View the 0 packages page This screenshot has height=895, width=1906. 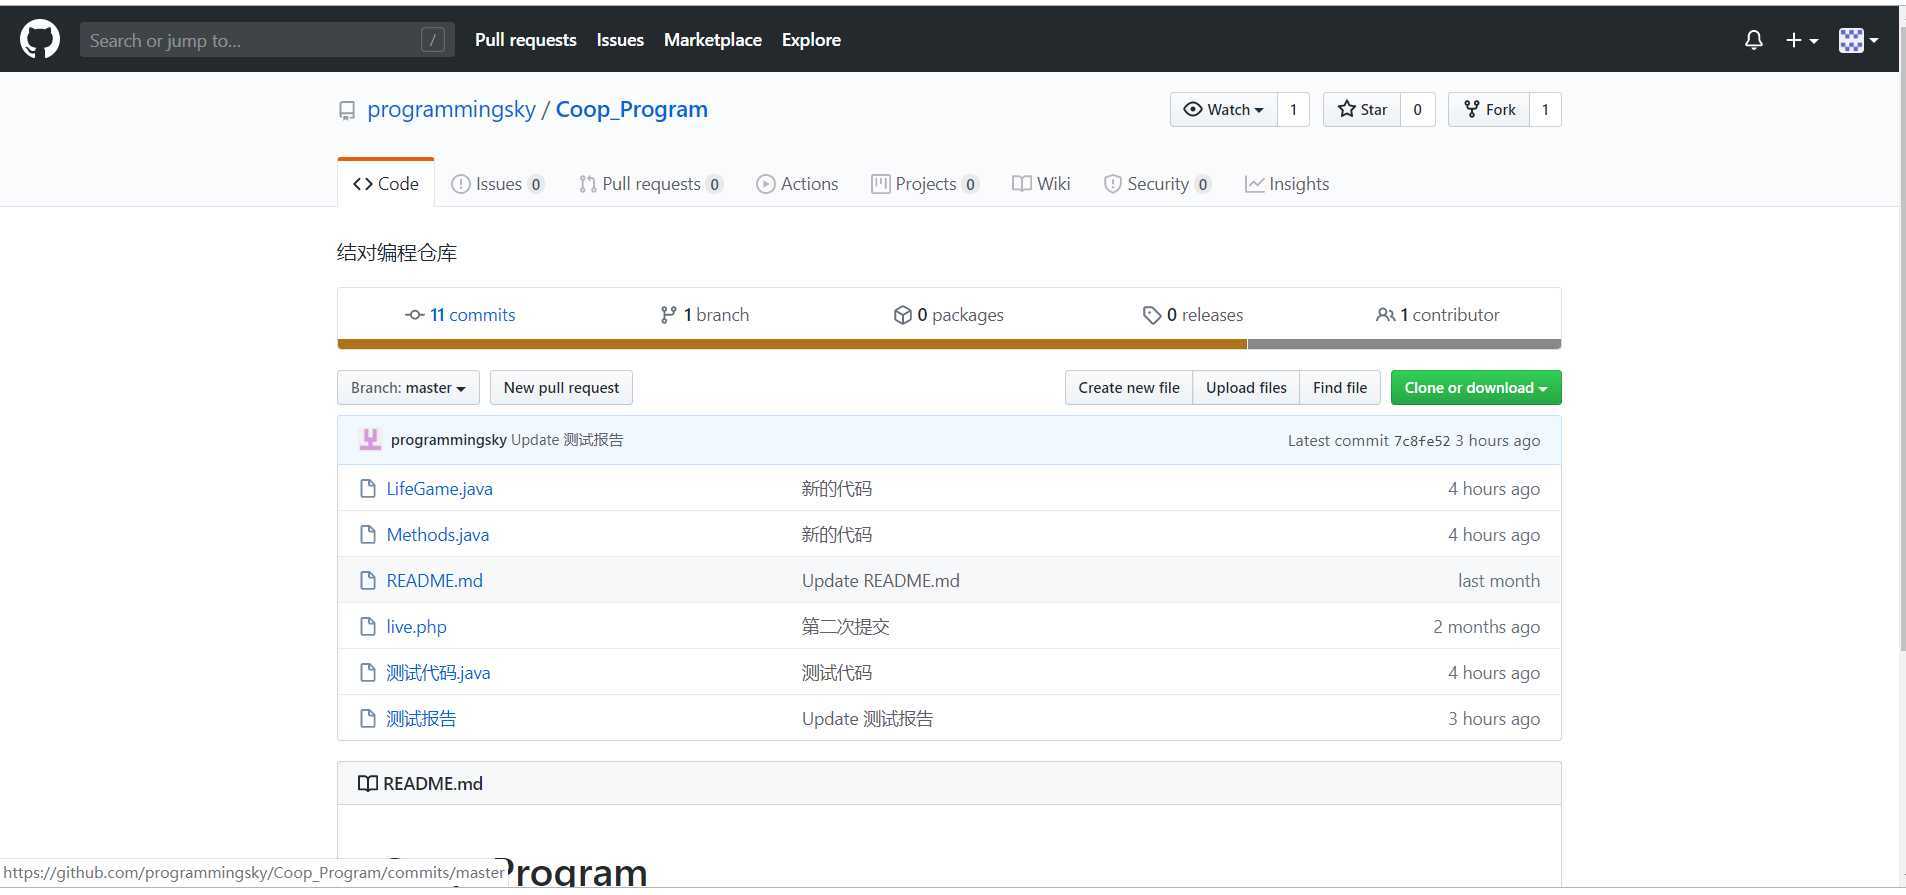pyautogui.click(x=948, y=315)
